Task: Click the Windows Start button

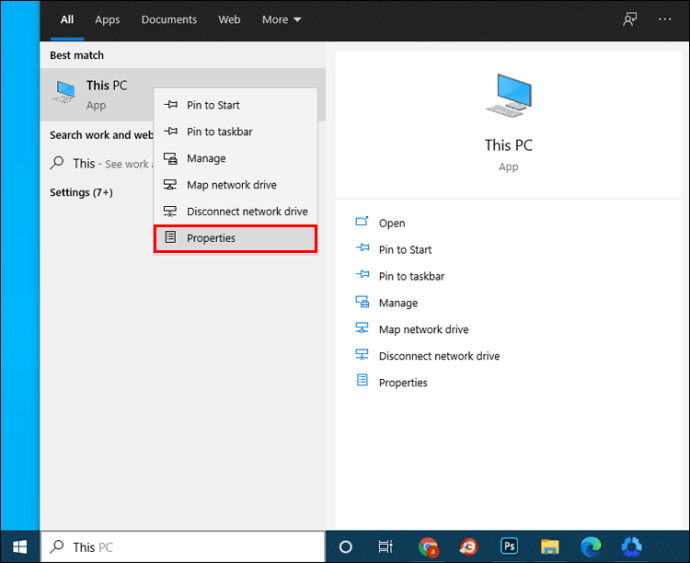Action: pos(20,547)
